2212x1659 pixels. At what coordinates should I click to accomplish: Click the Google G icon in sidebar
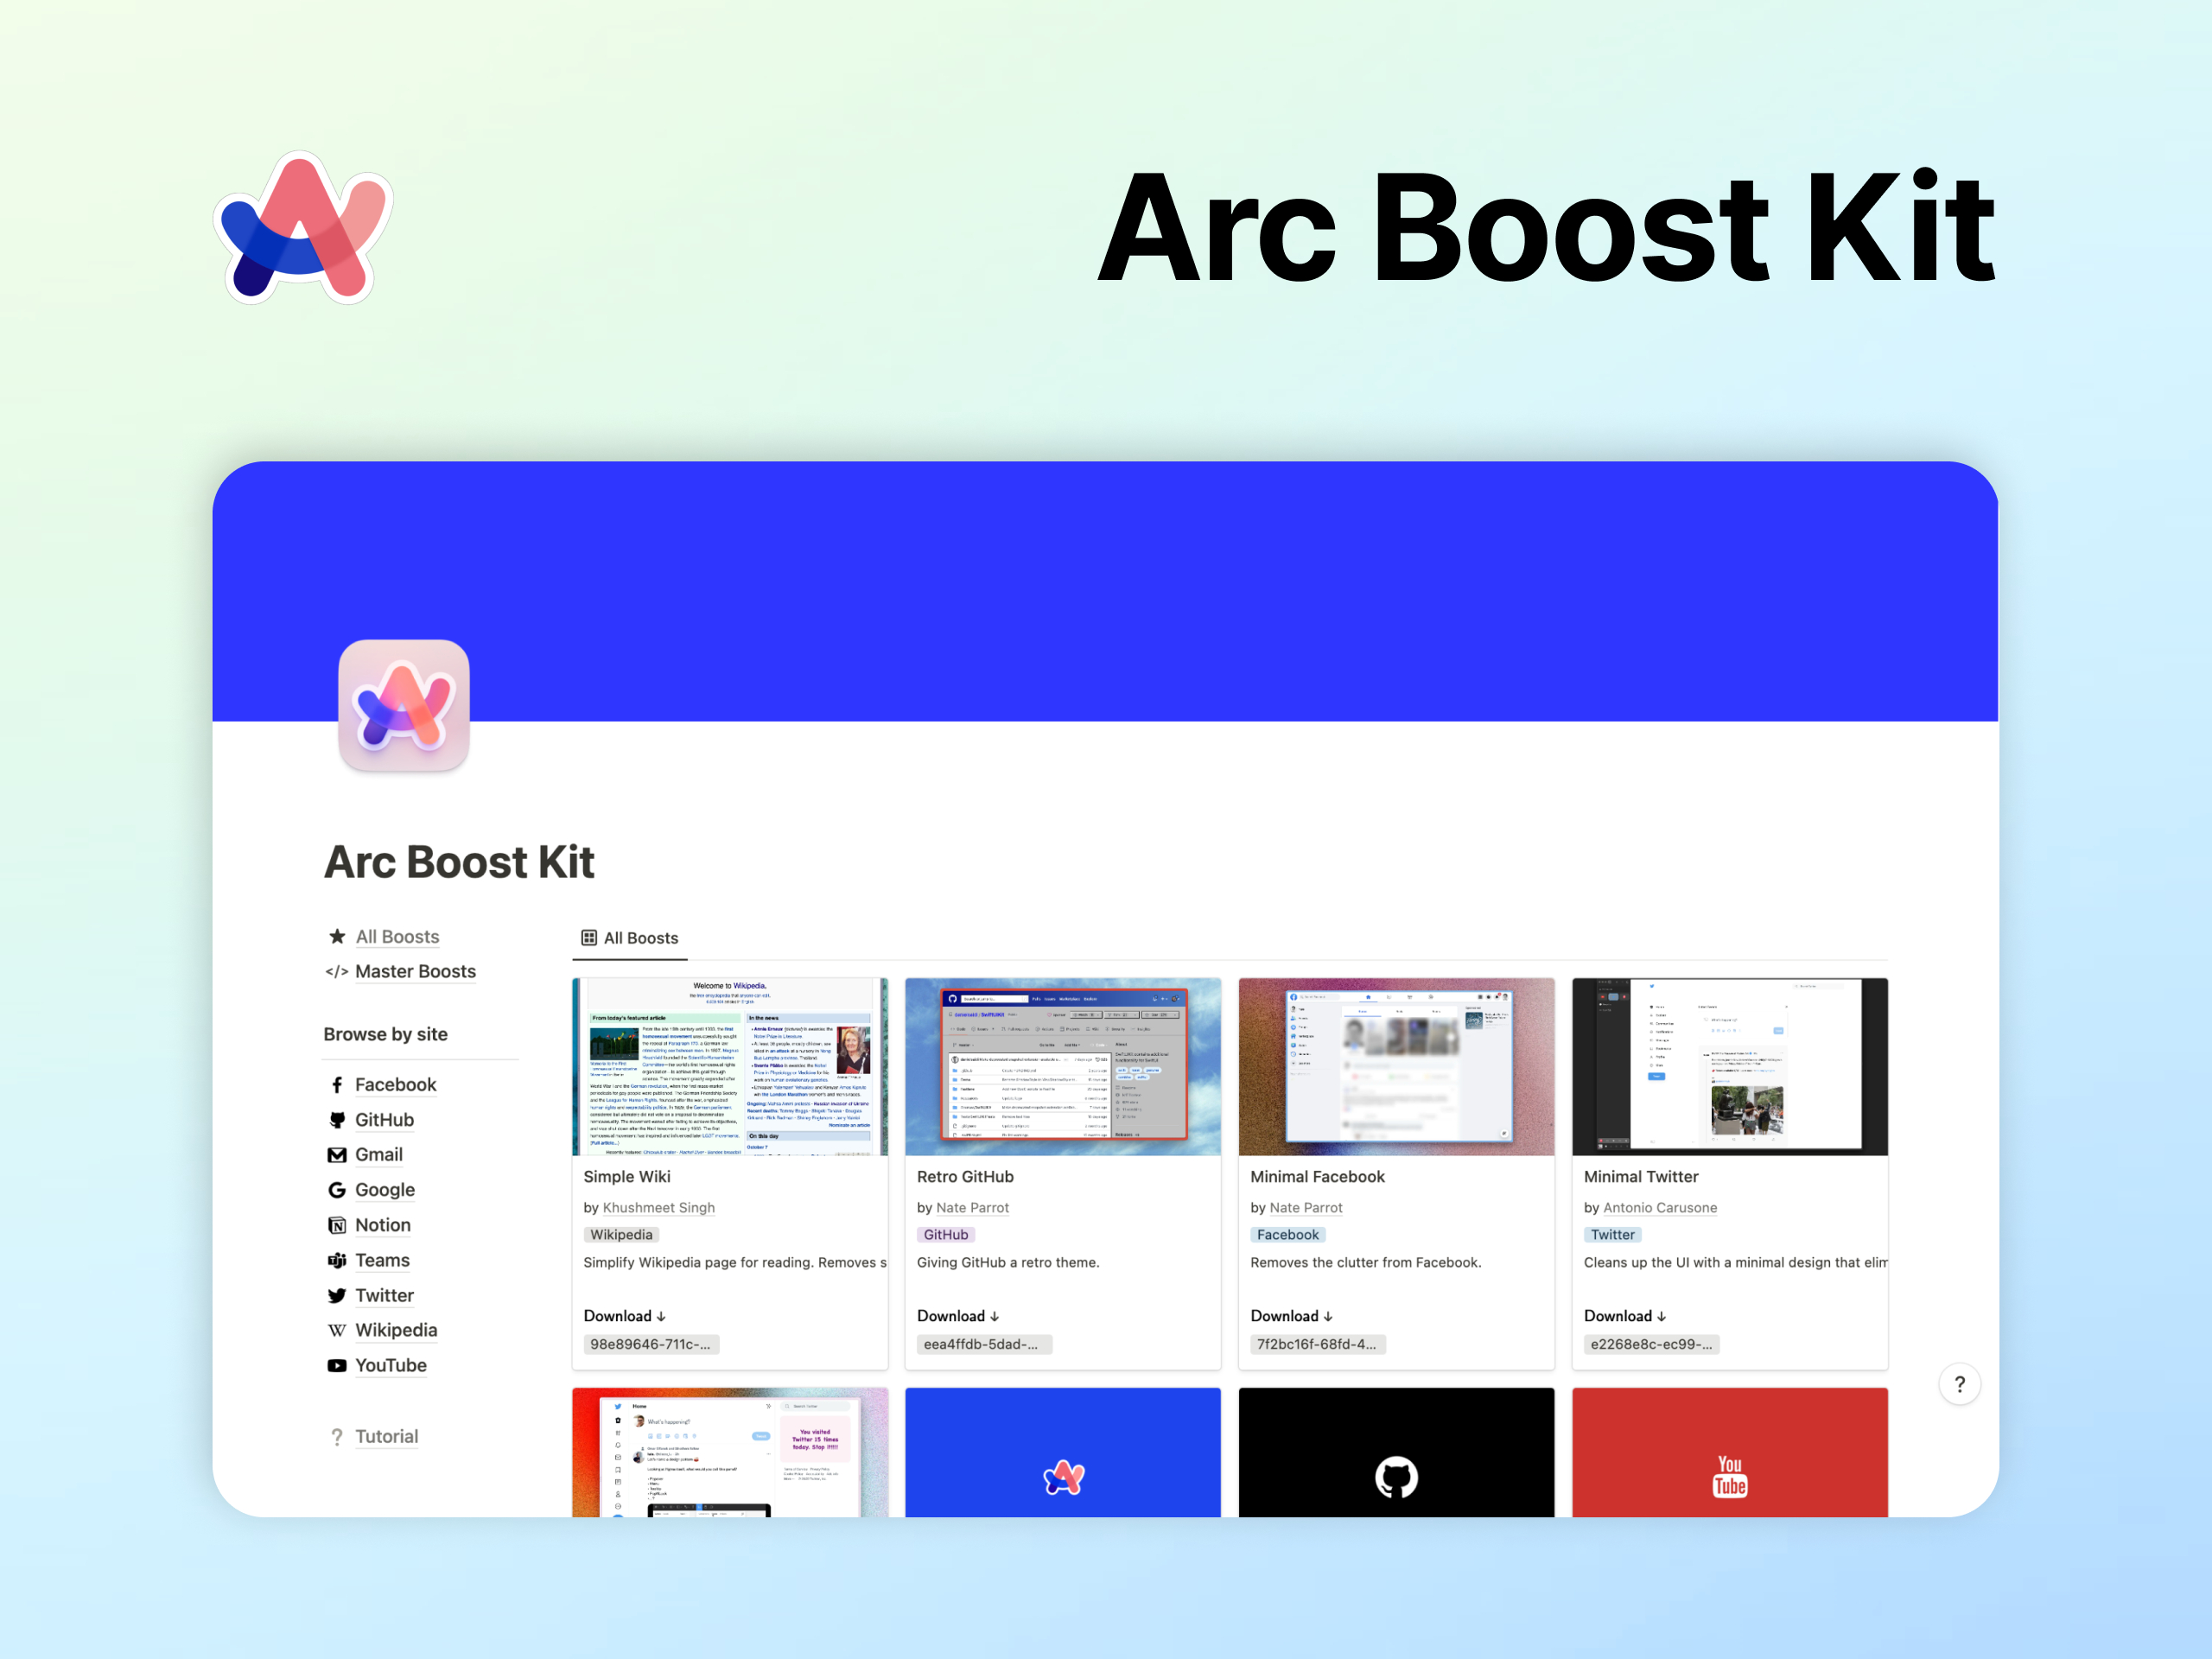[x=337, y=1190]
